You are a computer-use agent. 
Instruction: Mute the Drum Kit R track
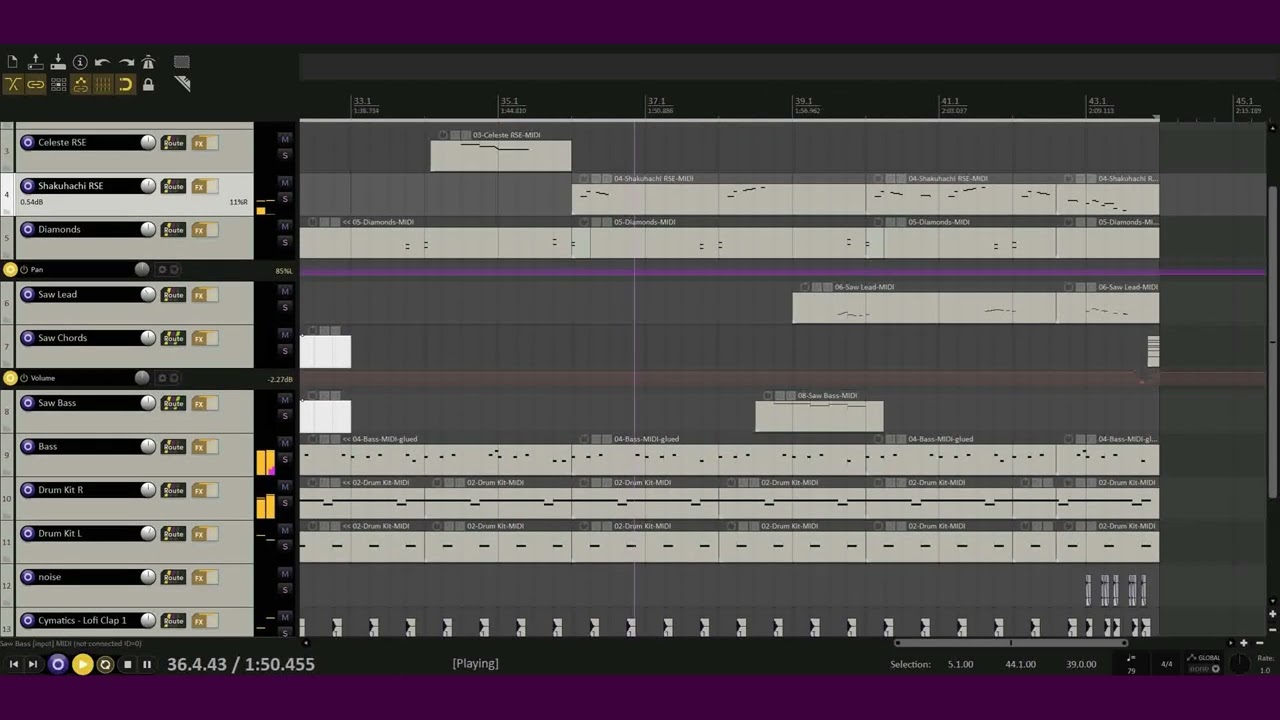coord(285,486)
